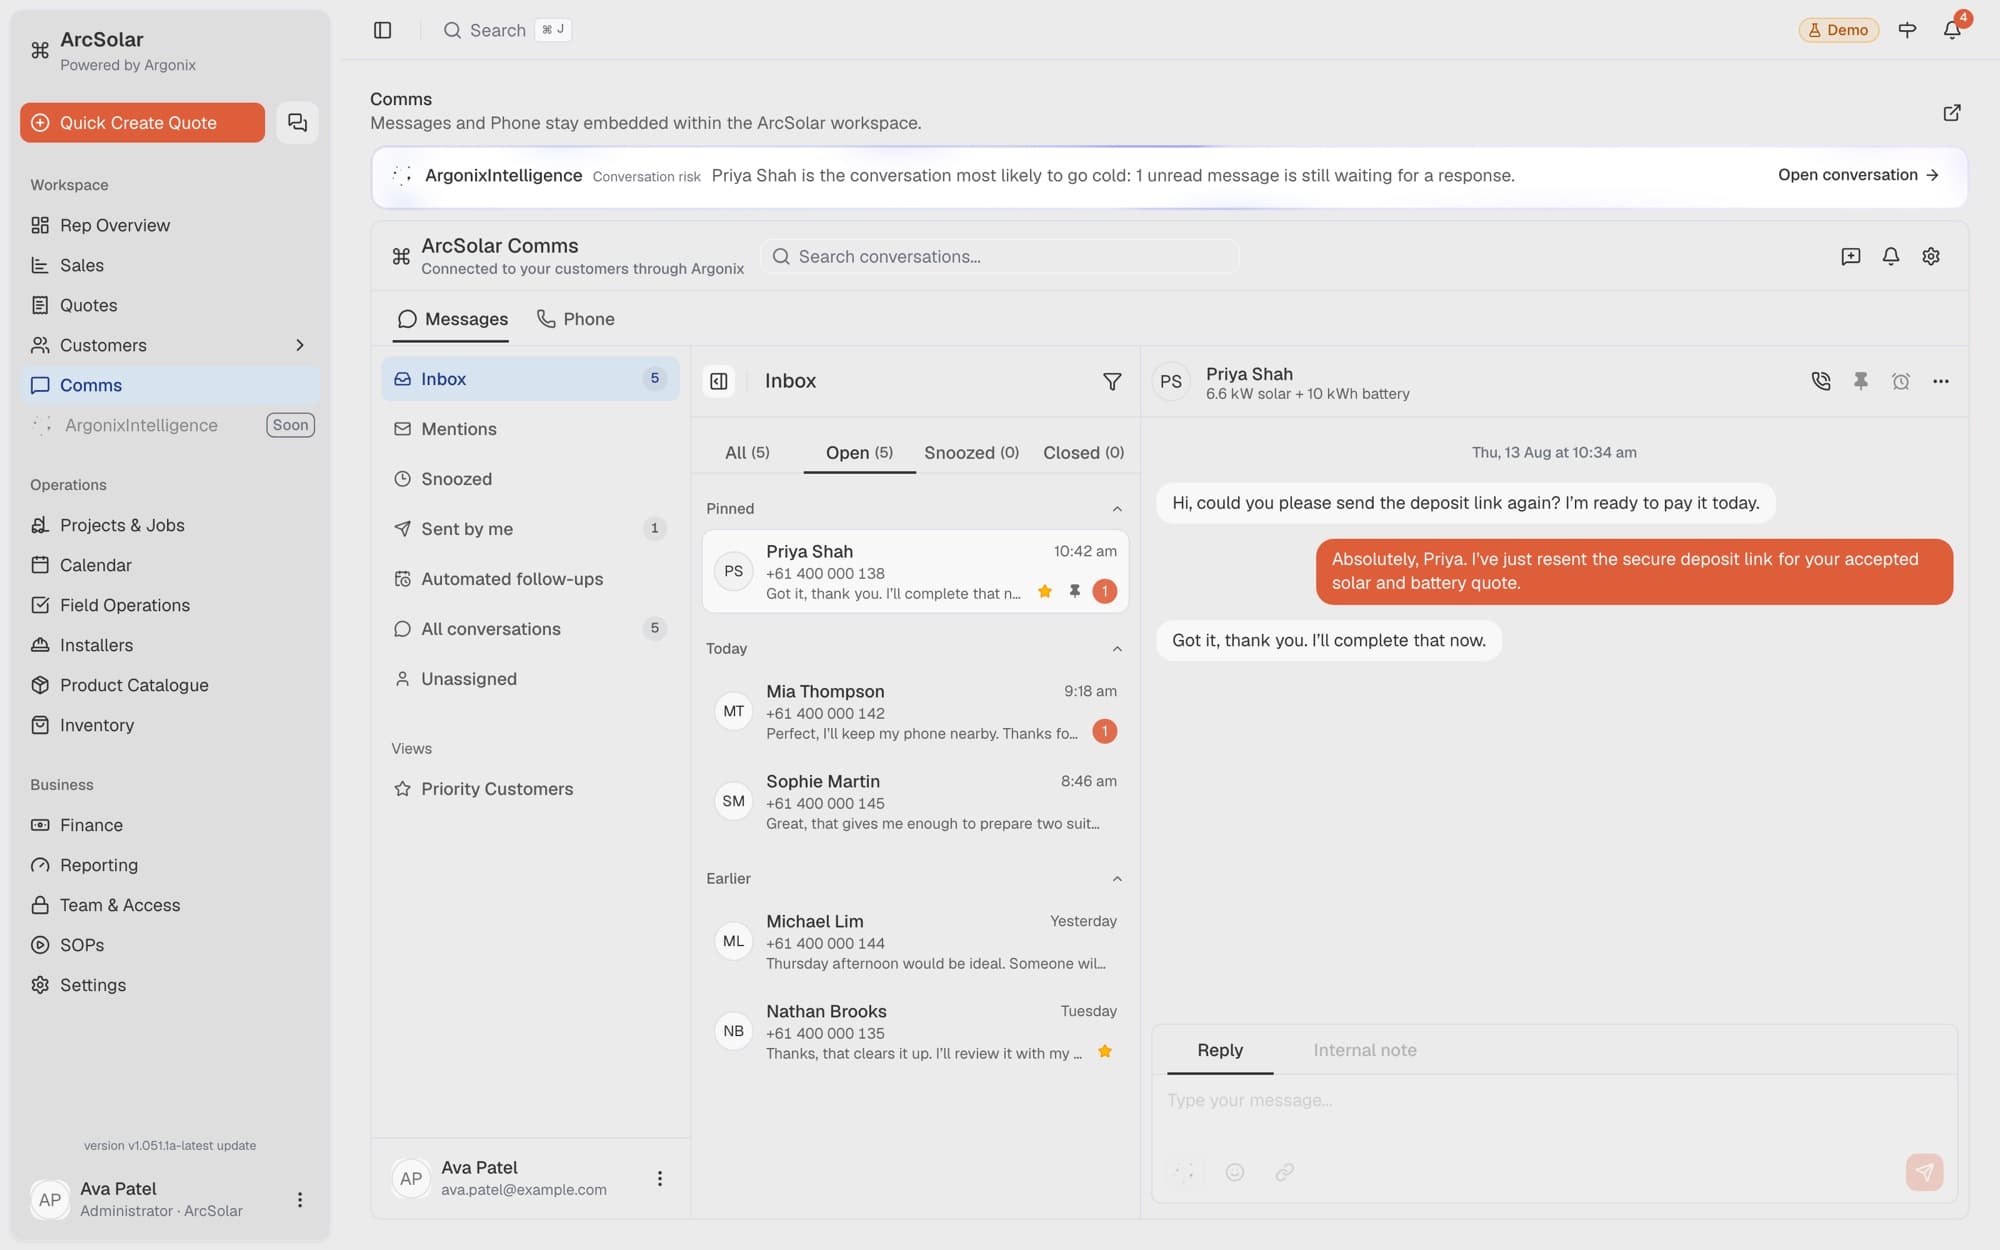This screenshot has width=2000, height=1250.
Task: Open Mentions folder
Action: tap(530, 429)
